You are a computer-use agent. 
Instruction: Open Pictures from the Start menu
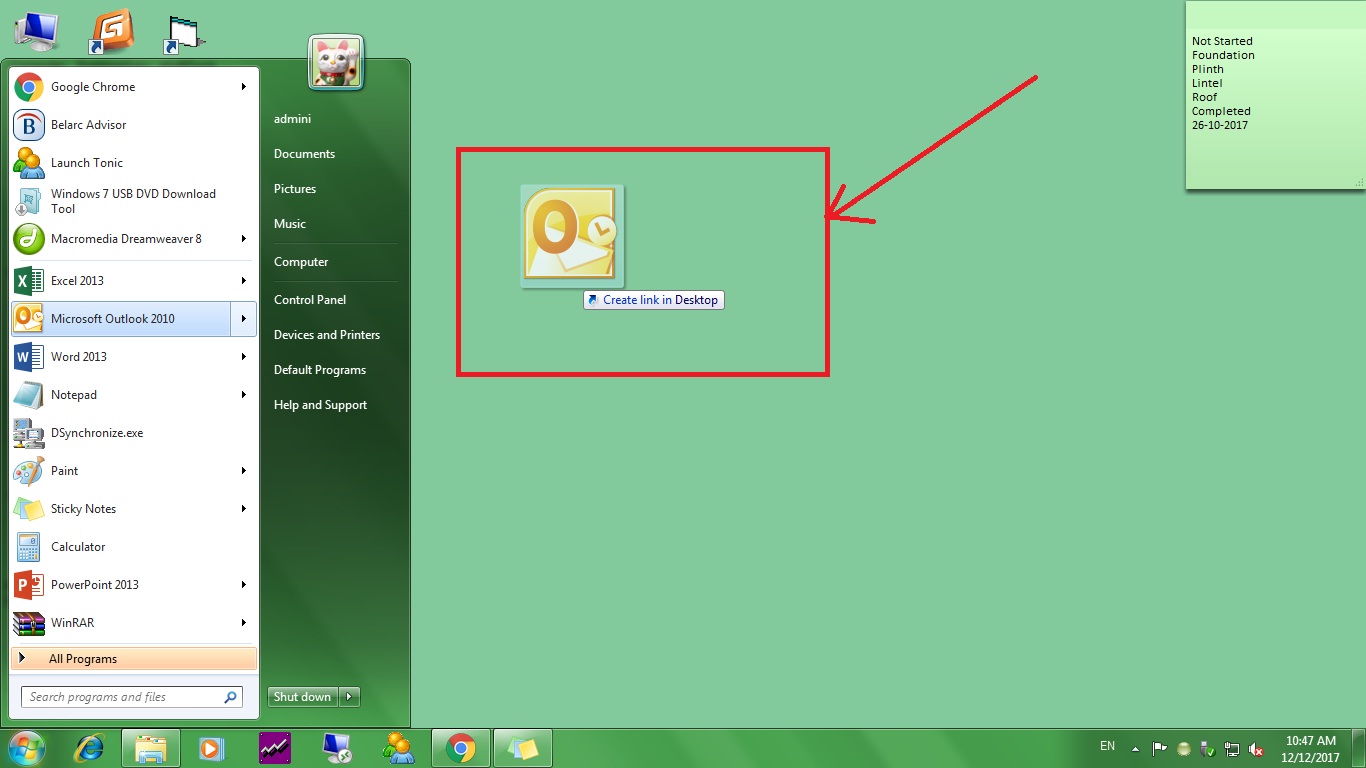pos(295,189)
